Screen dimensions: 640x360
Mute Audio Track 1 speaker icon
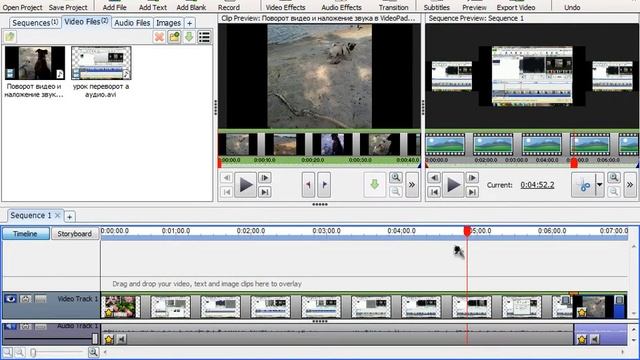[11, 327]
